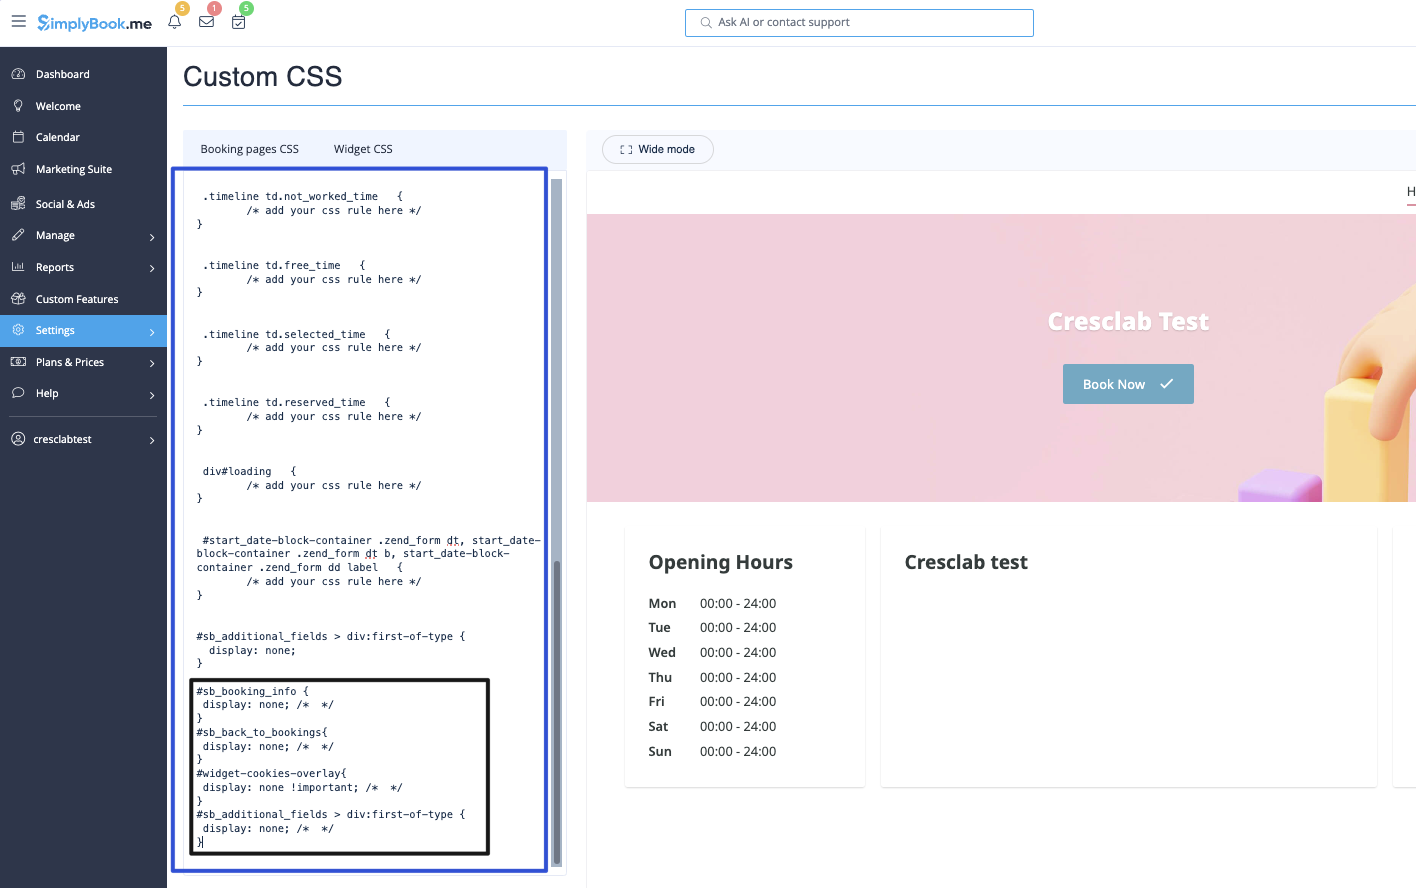The height and width of the screenshot is (888, 1416).
Task: Toggle the sidebar with the hamburger icon
Action: pyautogui.click(x=18, y=21)
